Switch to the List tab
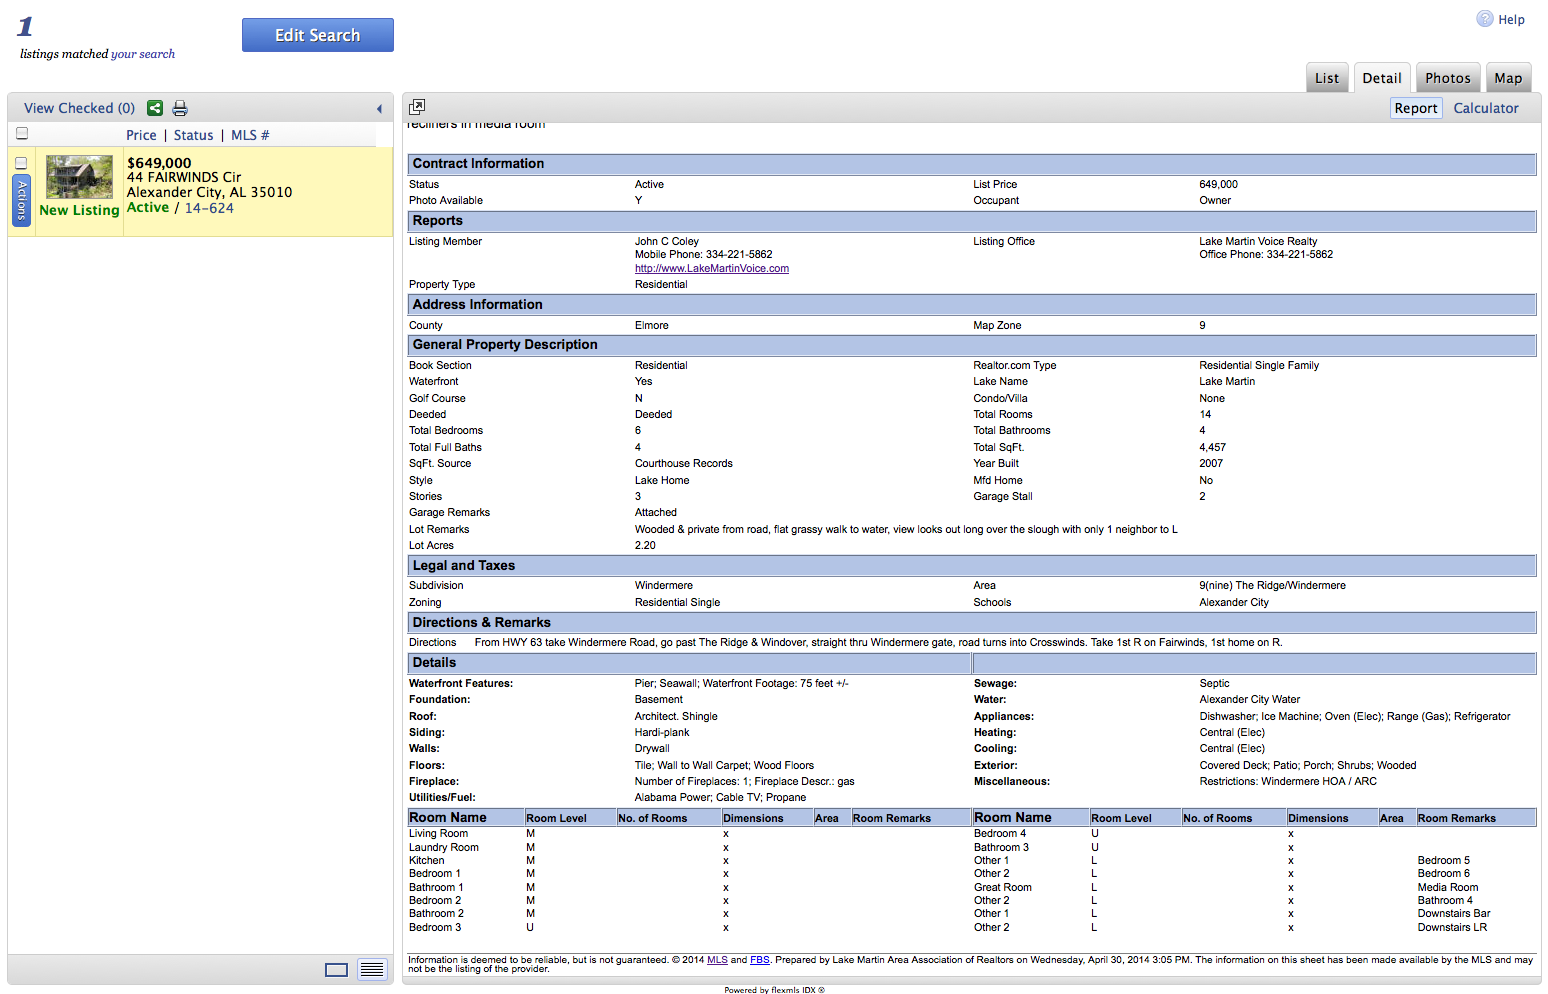 click(x=1327, y=78)
